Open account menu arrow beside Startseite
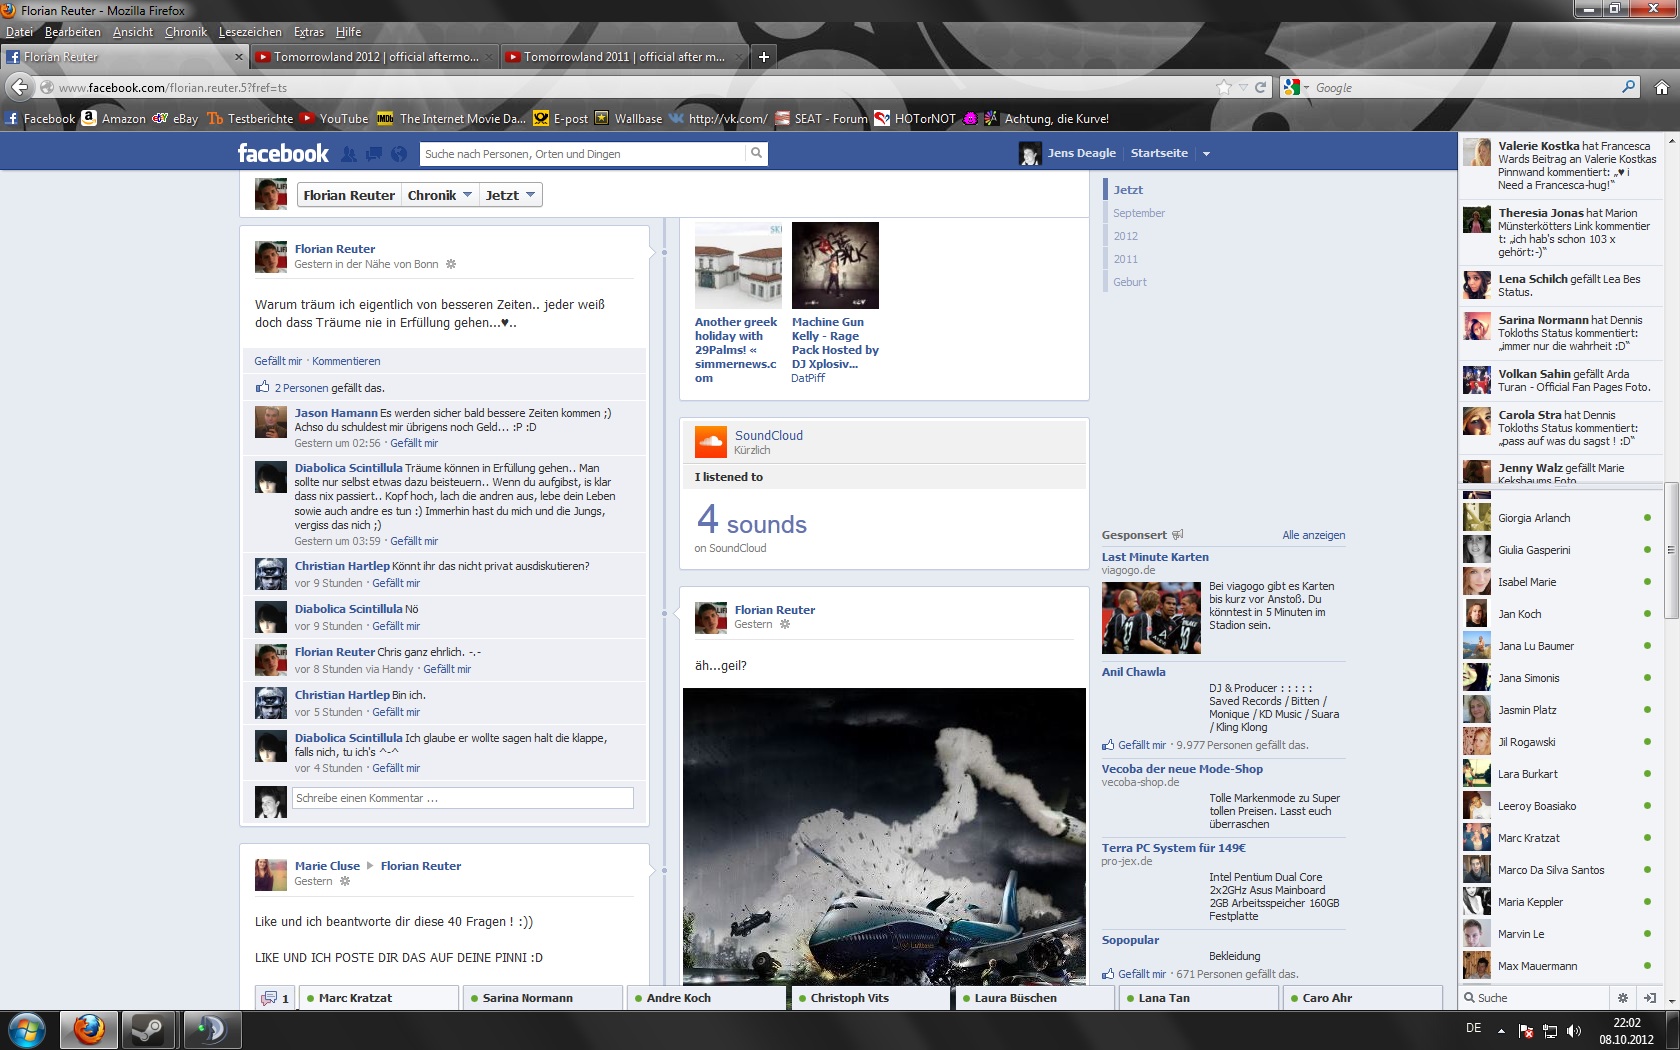1680x1050 pixels. (1206, 154)
